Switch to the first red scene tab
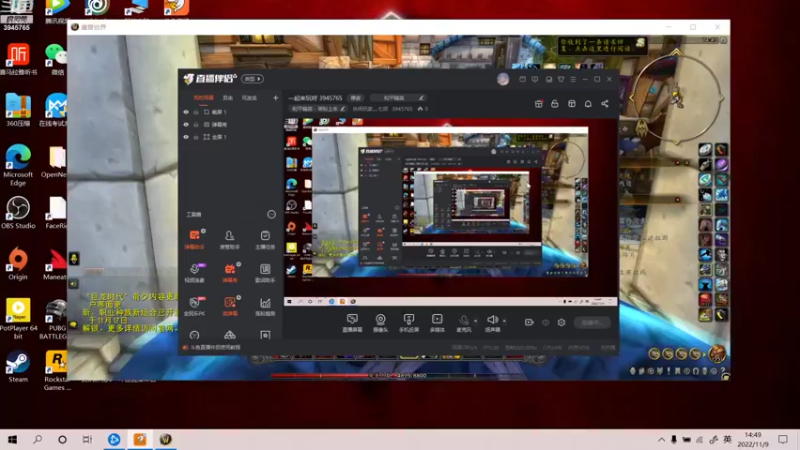The height and width of the screenshot is (450, 800). [x=203, y=98]
